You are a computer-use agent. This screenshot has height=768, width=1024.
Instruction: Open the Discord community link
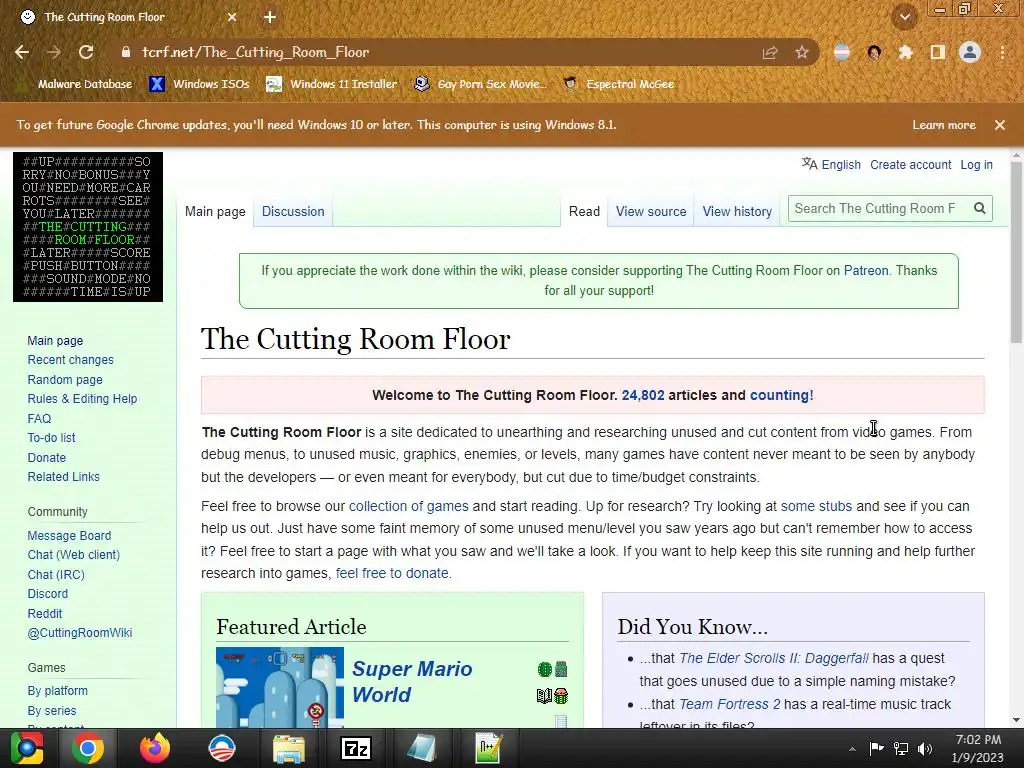(x=48, y=594)
